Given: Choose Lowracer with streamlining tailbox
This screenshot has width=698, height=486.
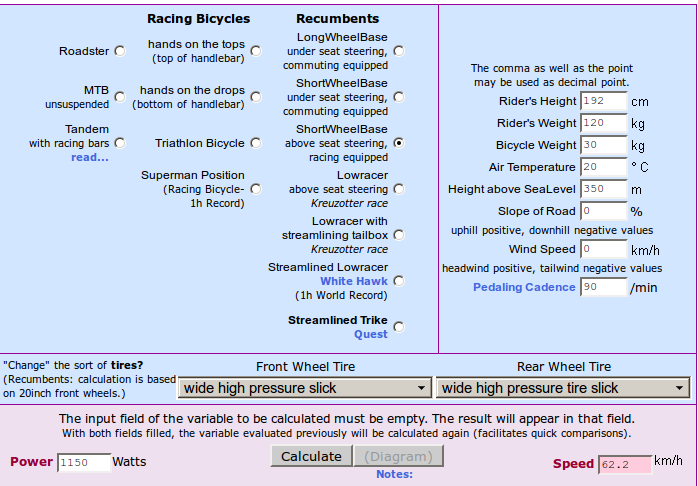Looking at the screenshot, I should tap(399, 235).
